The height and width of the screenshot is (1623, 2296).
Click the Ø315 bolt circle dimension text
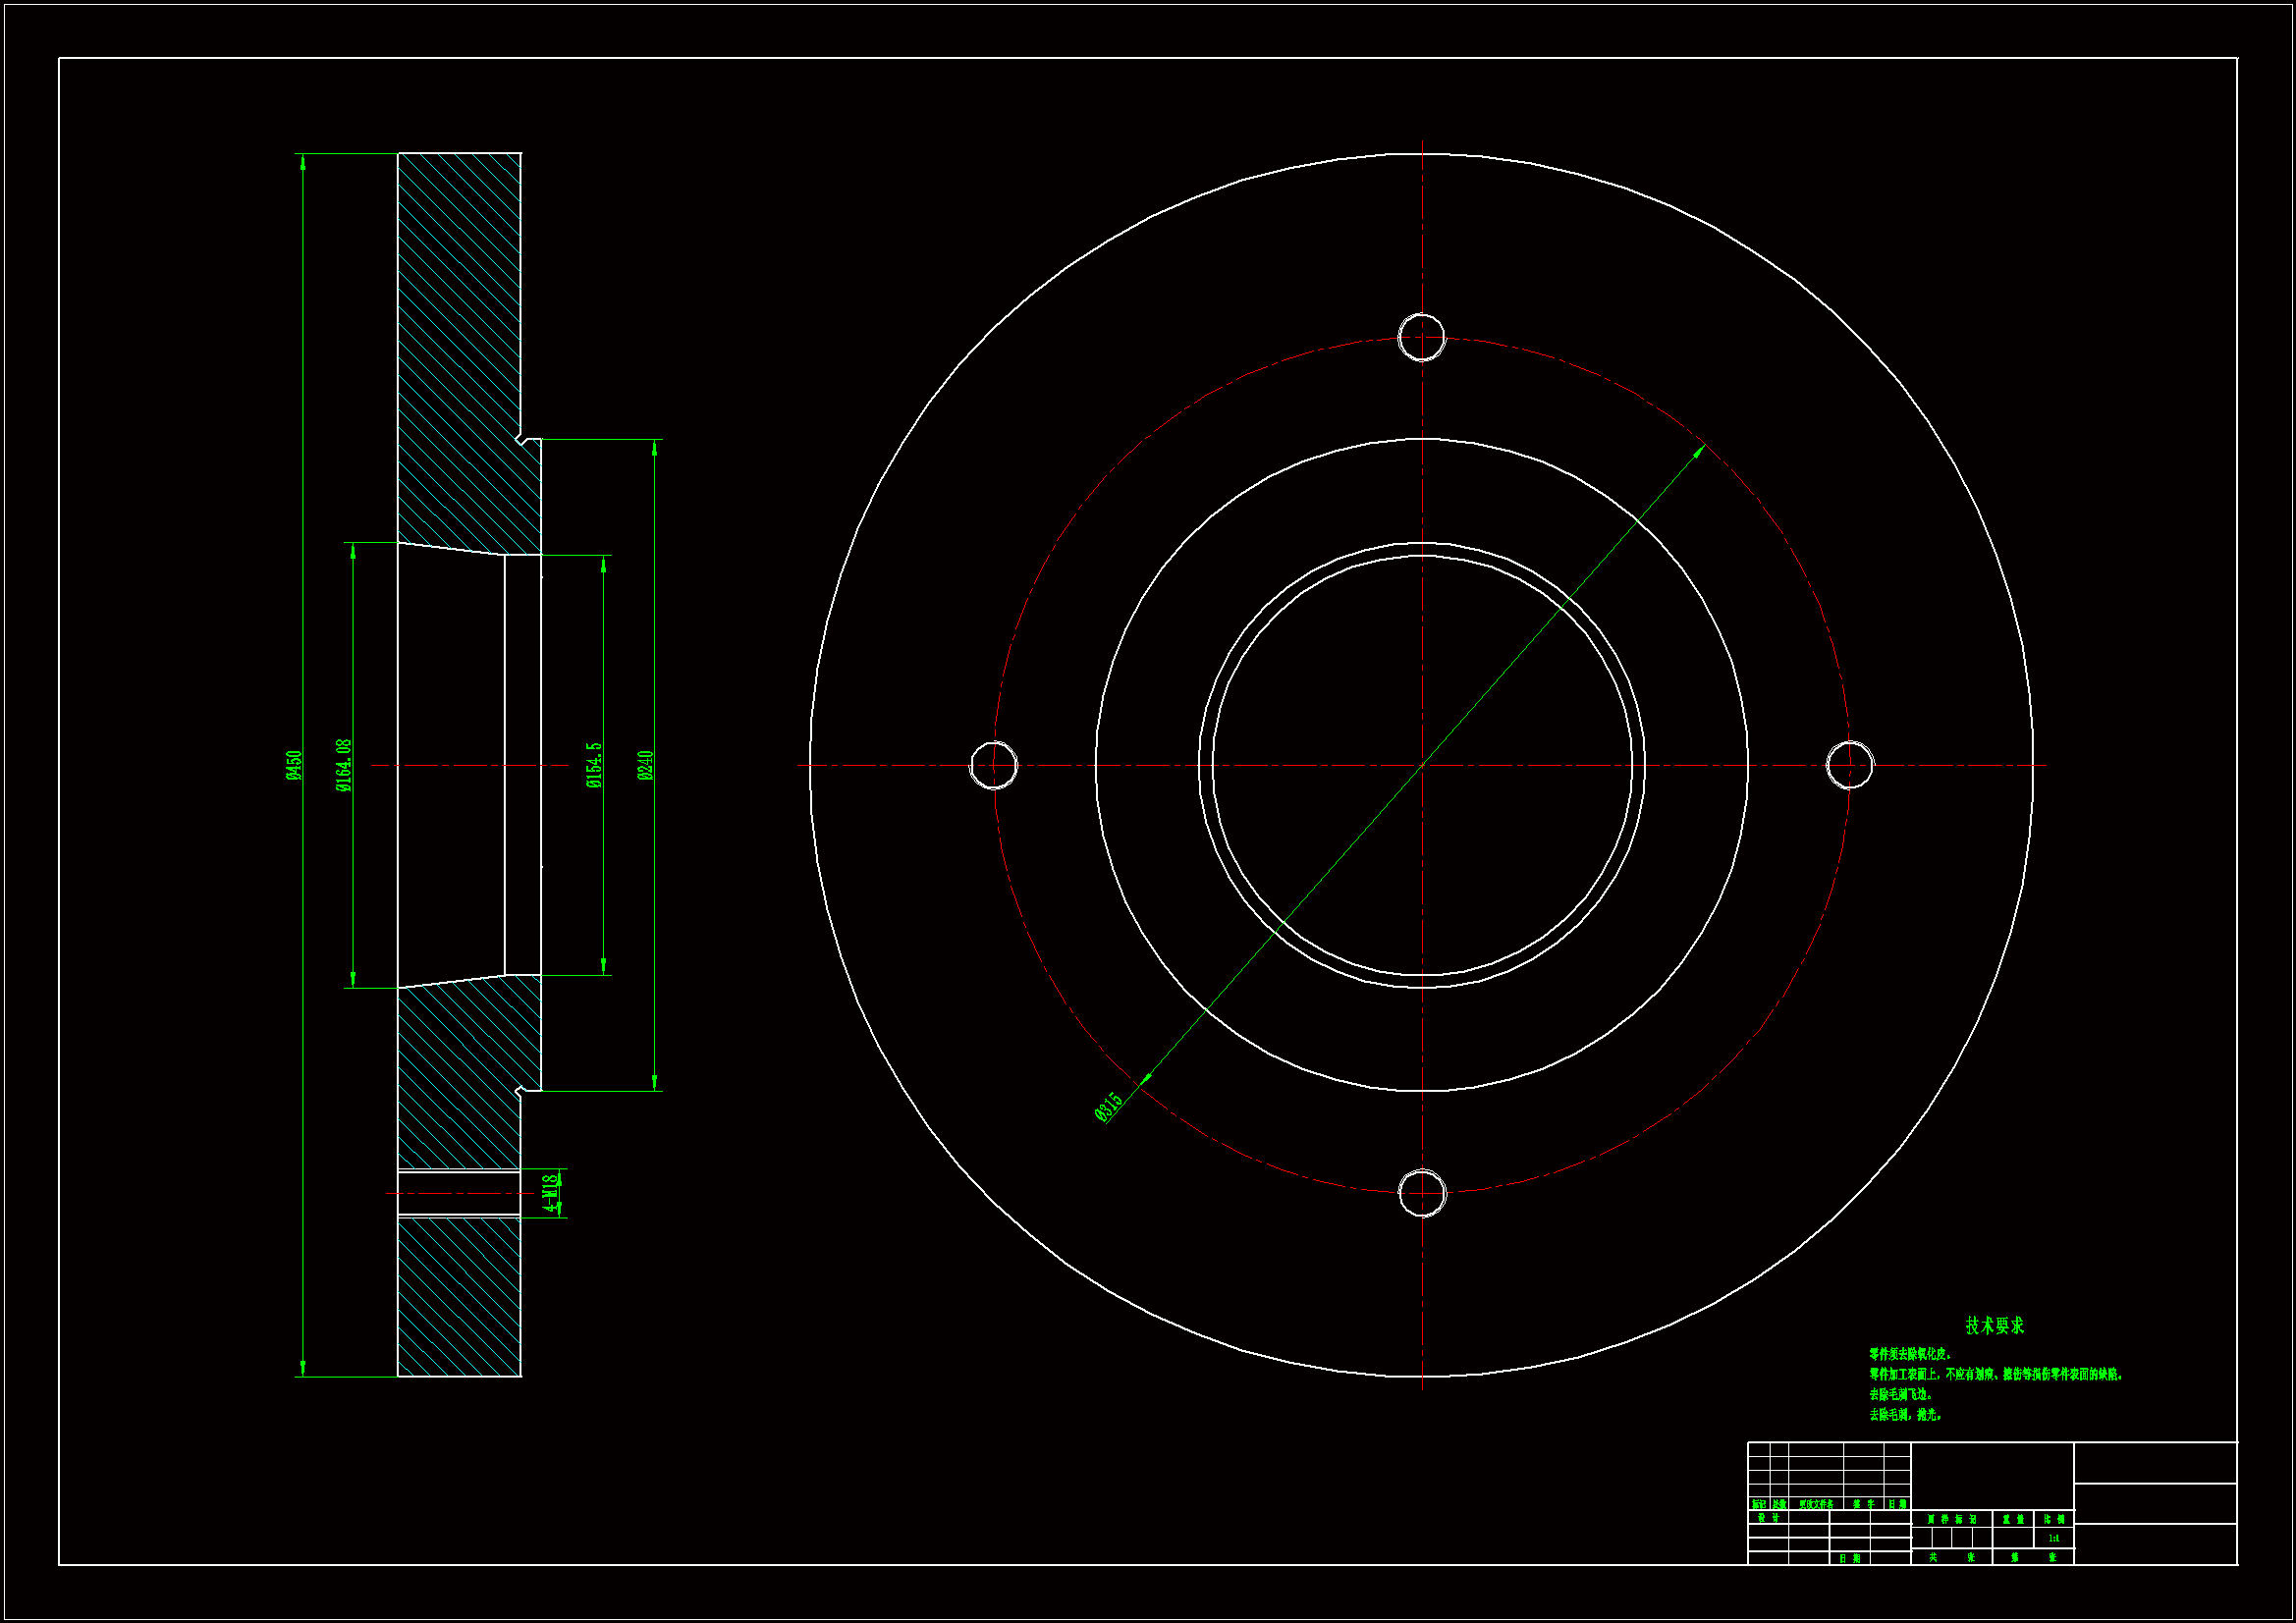(1108, 1107)
